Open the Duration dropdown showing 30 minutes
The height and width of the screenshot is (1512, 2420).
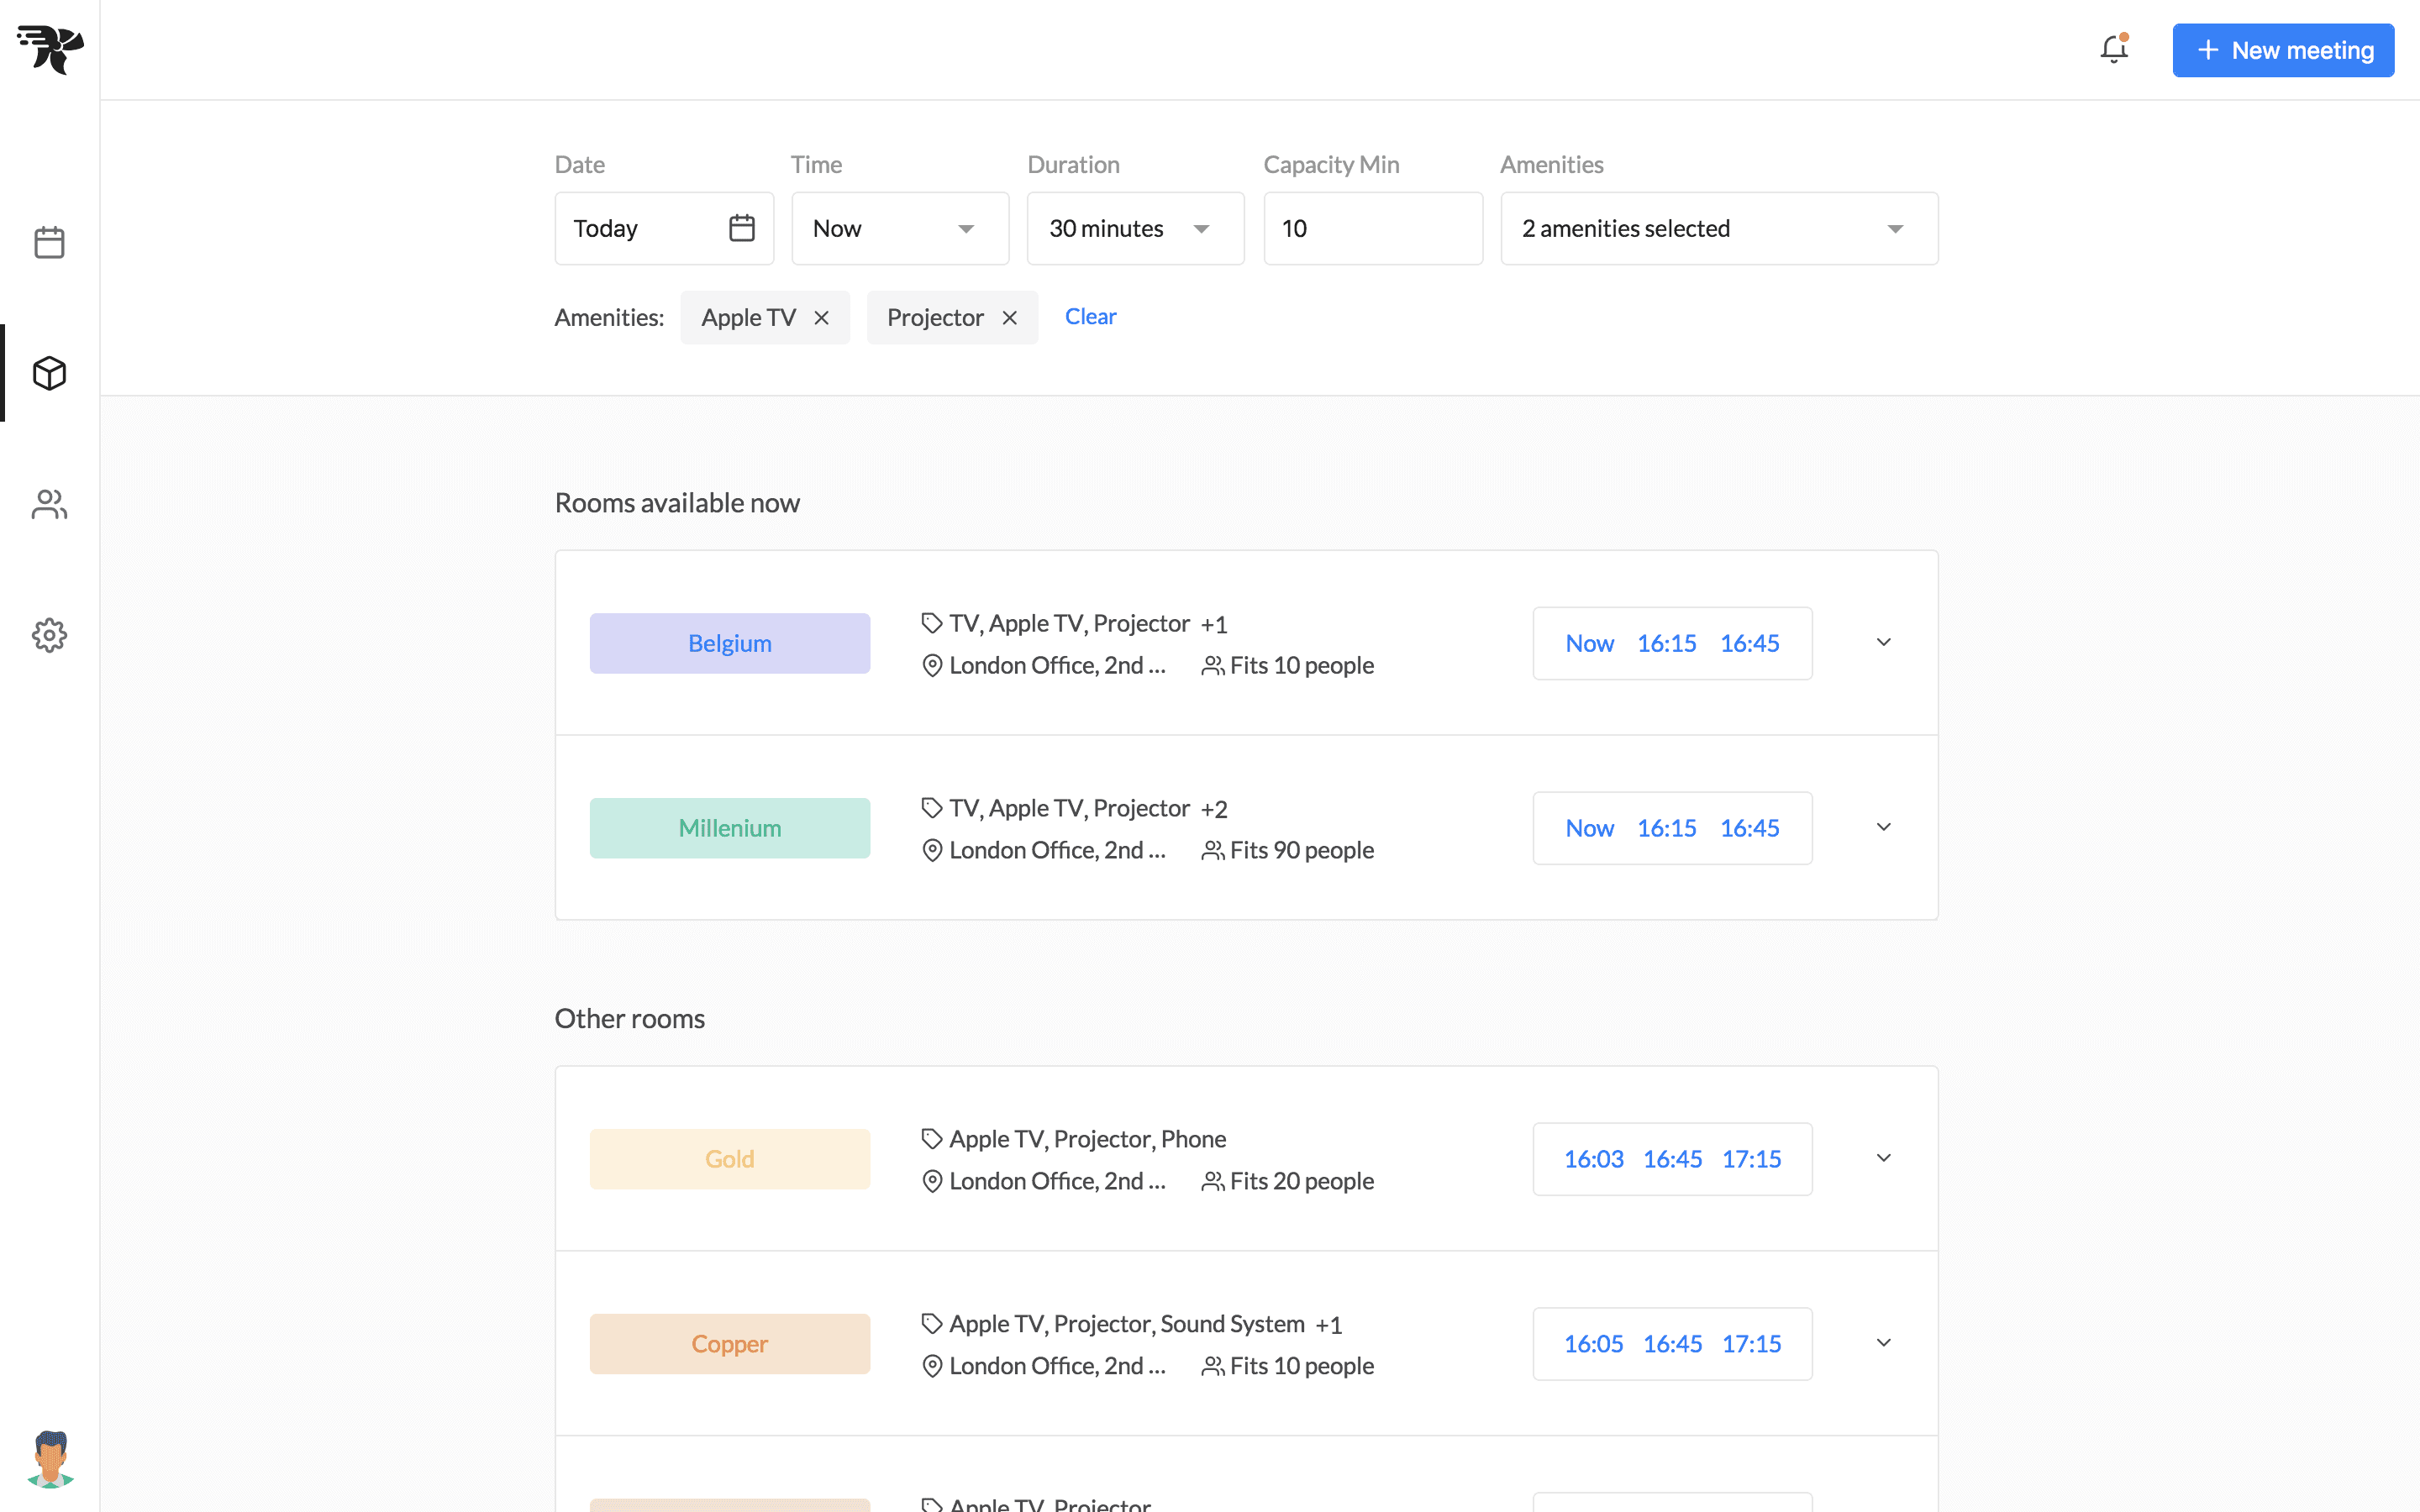click(x=1135, y=229)
